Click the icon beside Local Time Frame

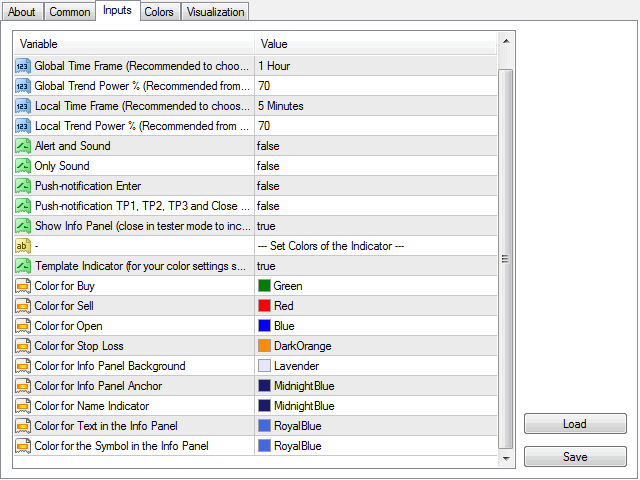point(23,106)
